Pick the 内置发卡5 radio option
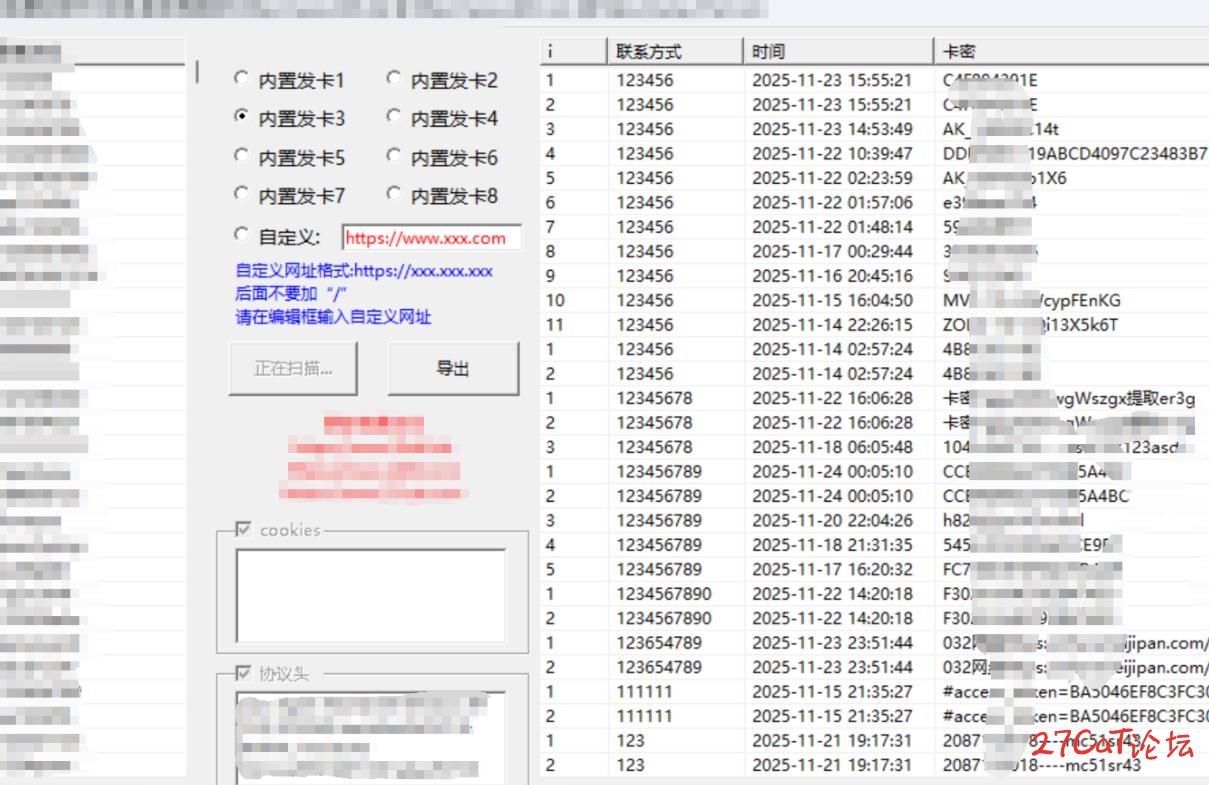1209x785 pixels. point(241,157)
